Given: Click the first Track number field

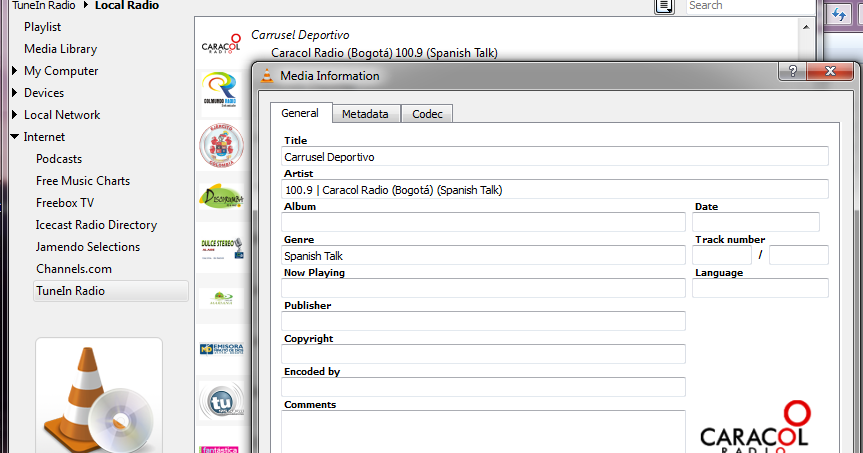Looking at the screenshot, I should (722, 255).
